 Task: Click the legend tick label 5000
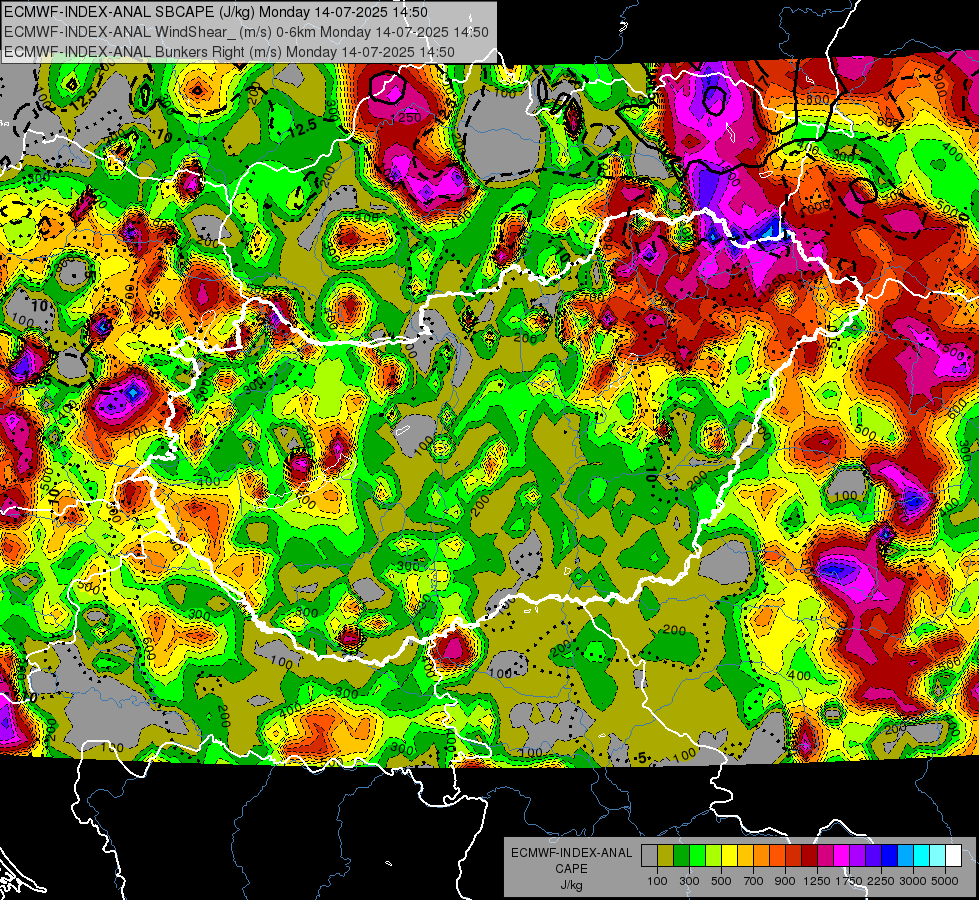click(945, 881)
